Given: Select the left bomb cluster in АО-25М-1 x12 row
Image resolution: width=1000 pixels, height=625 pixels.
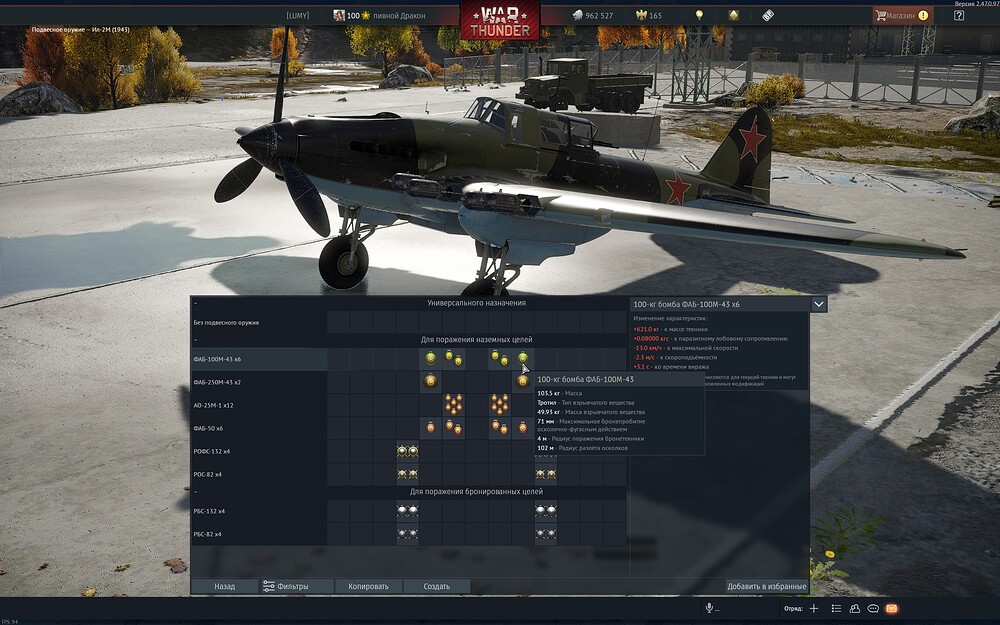Looking at the screenshot, I should pyautogui.click(x=453, y=404).
